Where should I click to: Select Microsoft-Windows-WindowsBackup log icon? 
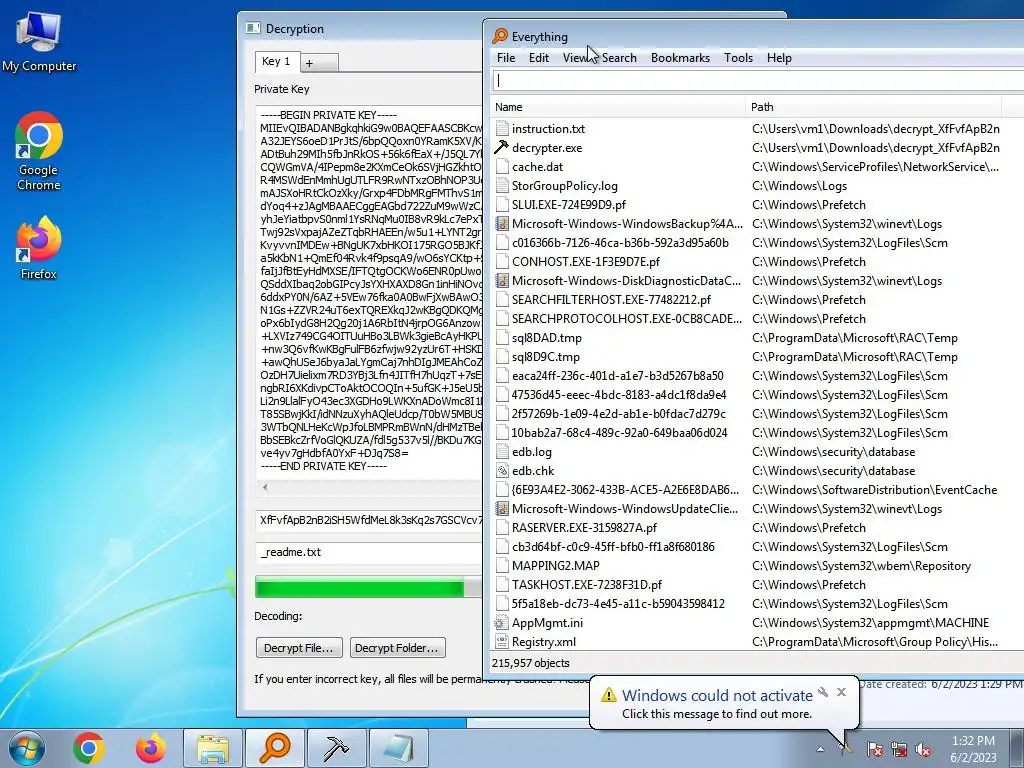click(502, 223)
